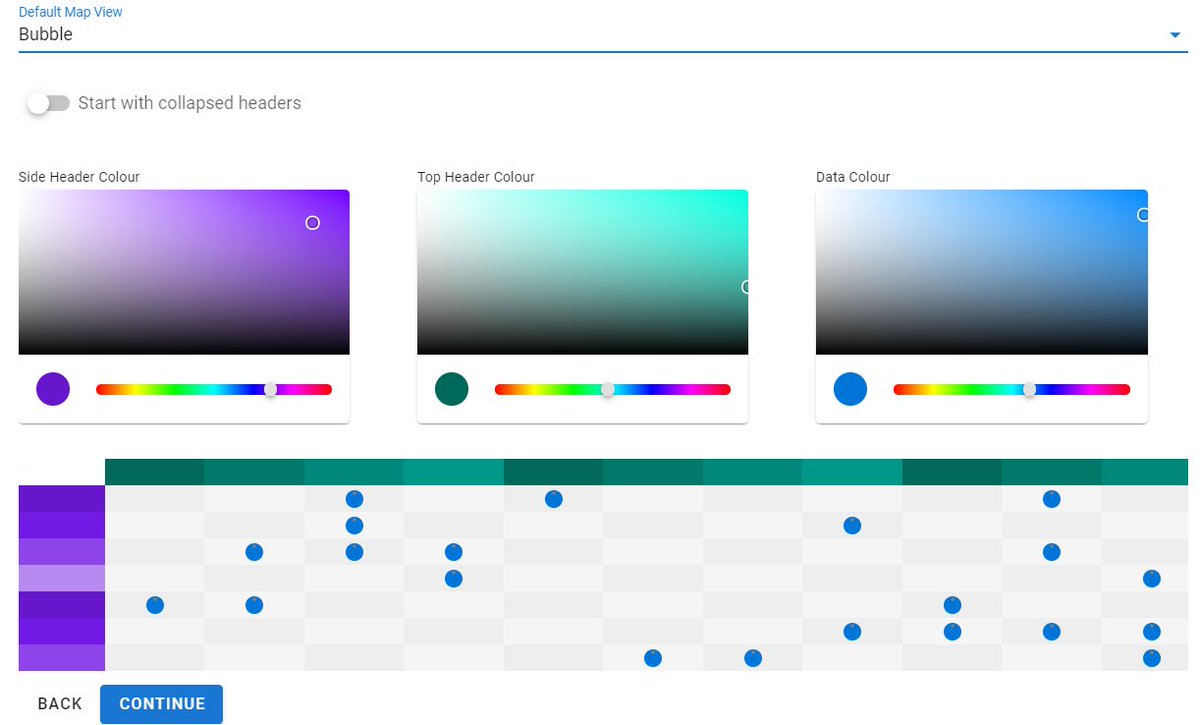The image size is (1200, 725).
Task: Click the blue Data Colour swatch
Action: click(849, 389)
